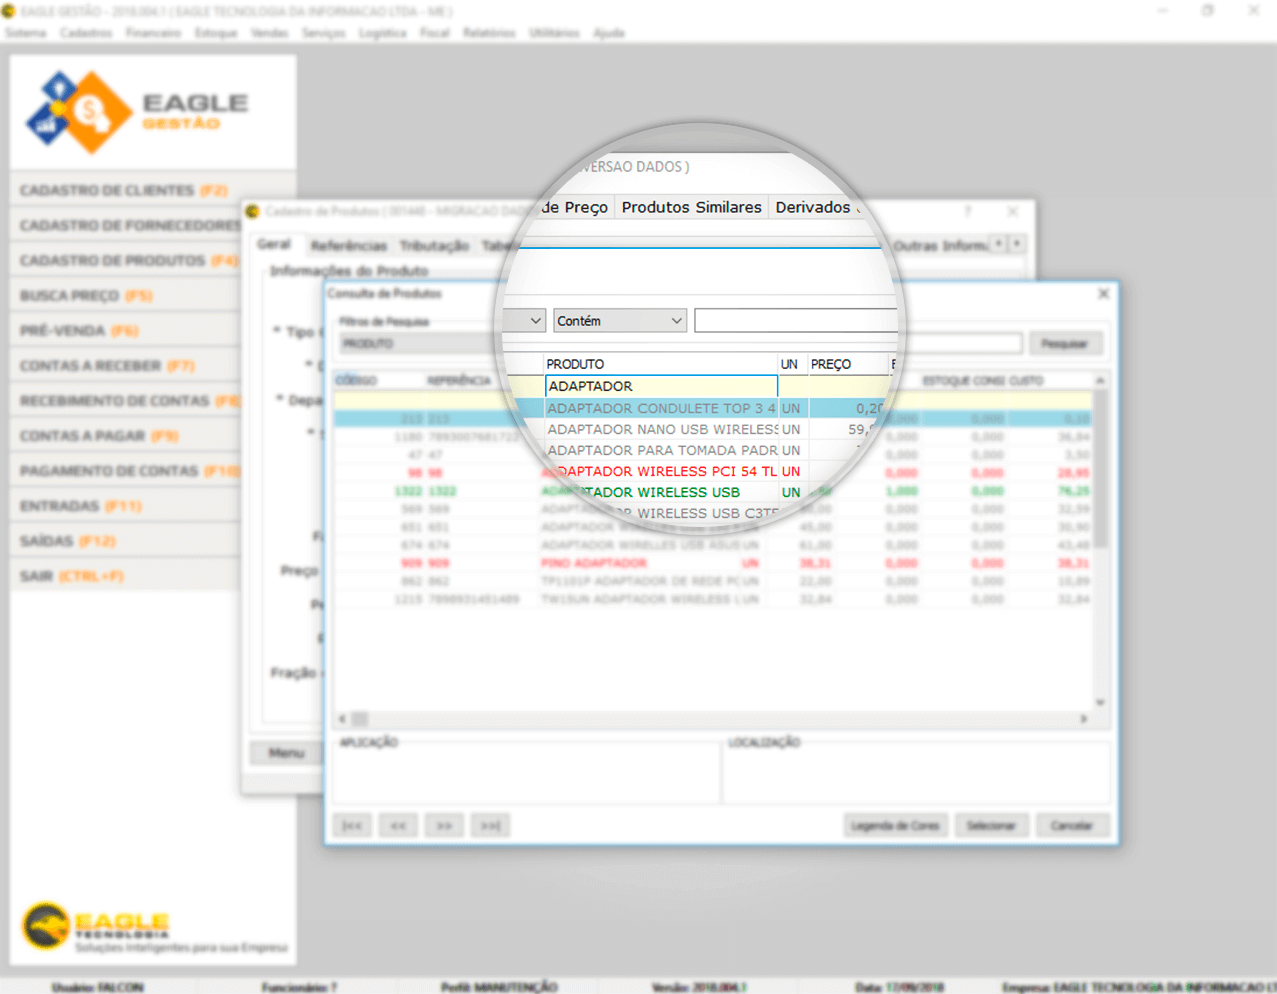Go to last record with >>| button
The height and width of the screenshot is (994, 1277).
point(490,825)
